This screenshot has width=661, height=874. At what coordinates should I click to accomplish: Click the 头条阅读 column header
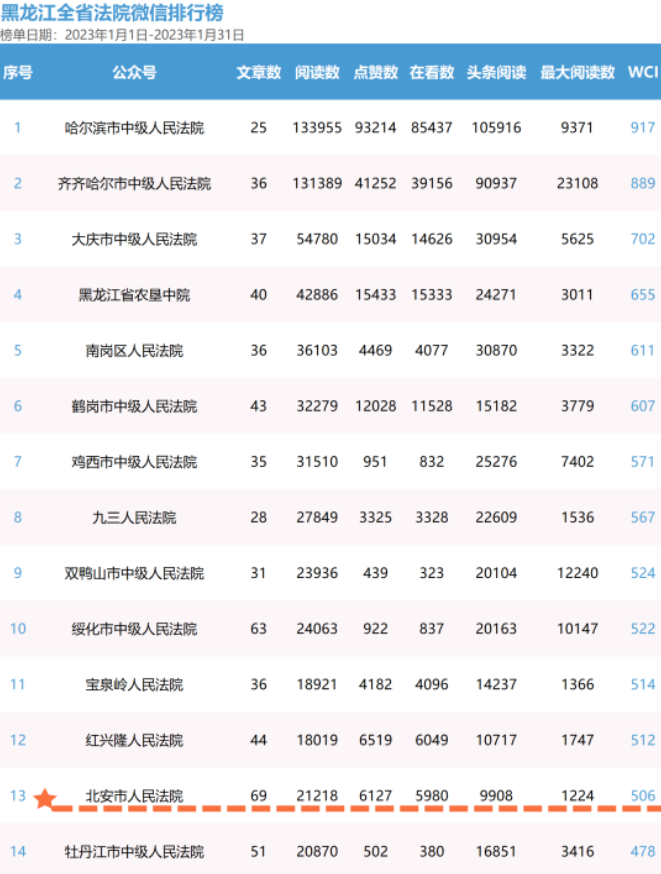click(x=497, y=72)
